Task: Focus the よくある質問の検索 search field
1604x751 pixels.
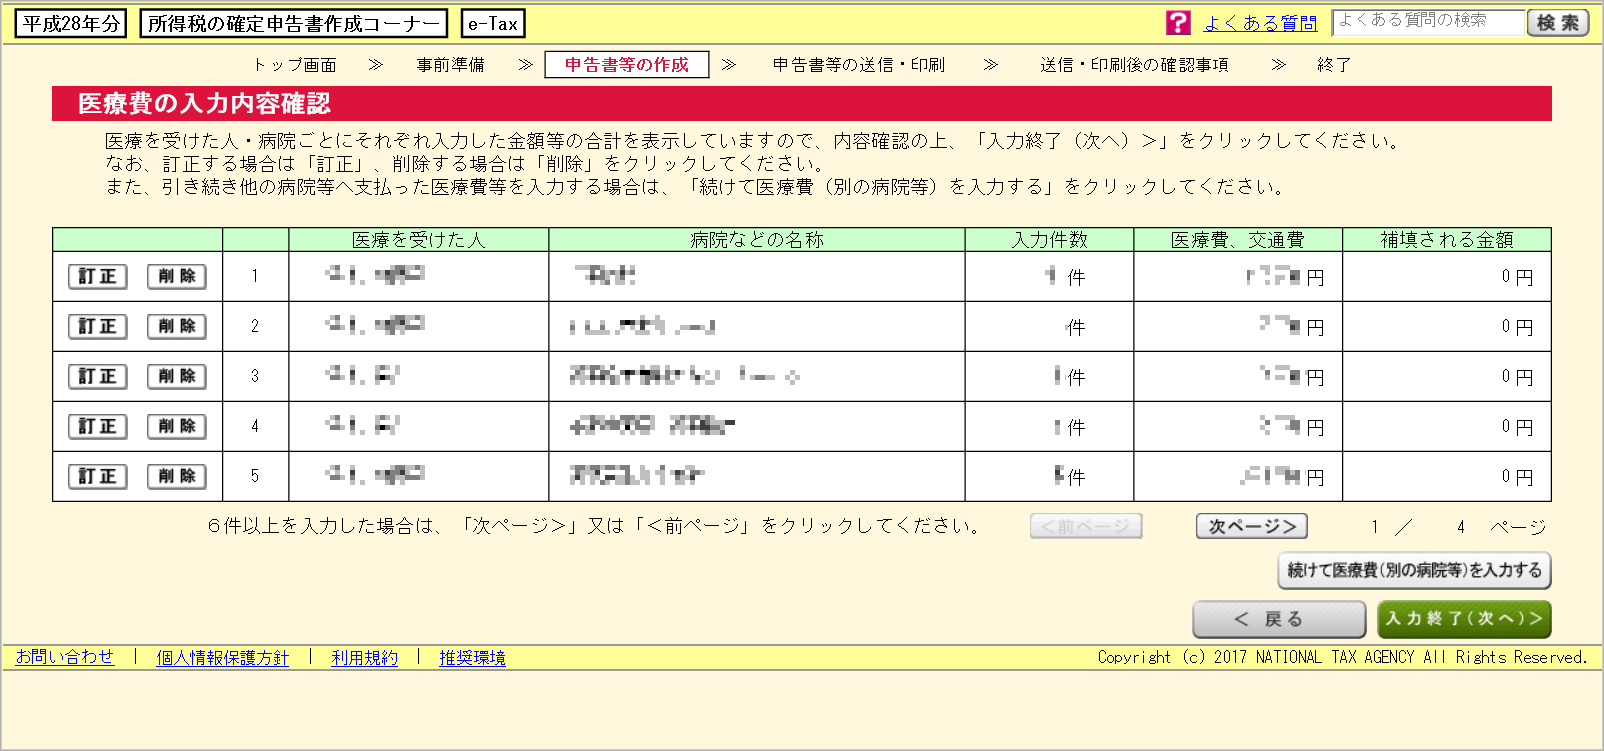Action: pos(1427,22)
